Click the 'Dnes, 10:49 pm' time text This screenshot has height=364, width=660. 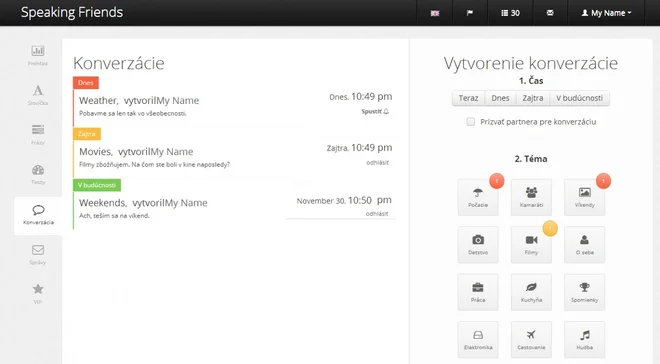click(x=361, y=97)
